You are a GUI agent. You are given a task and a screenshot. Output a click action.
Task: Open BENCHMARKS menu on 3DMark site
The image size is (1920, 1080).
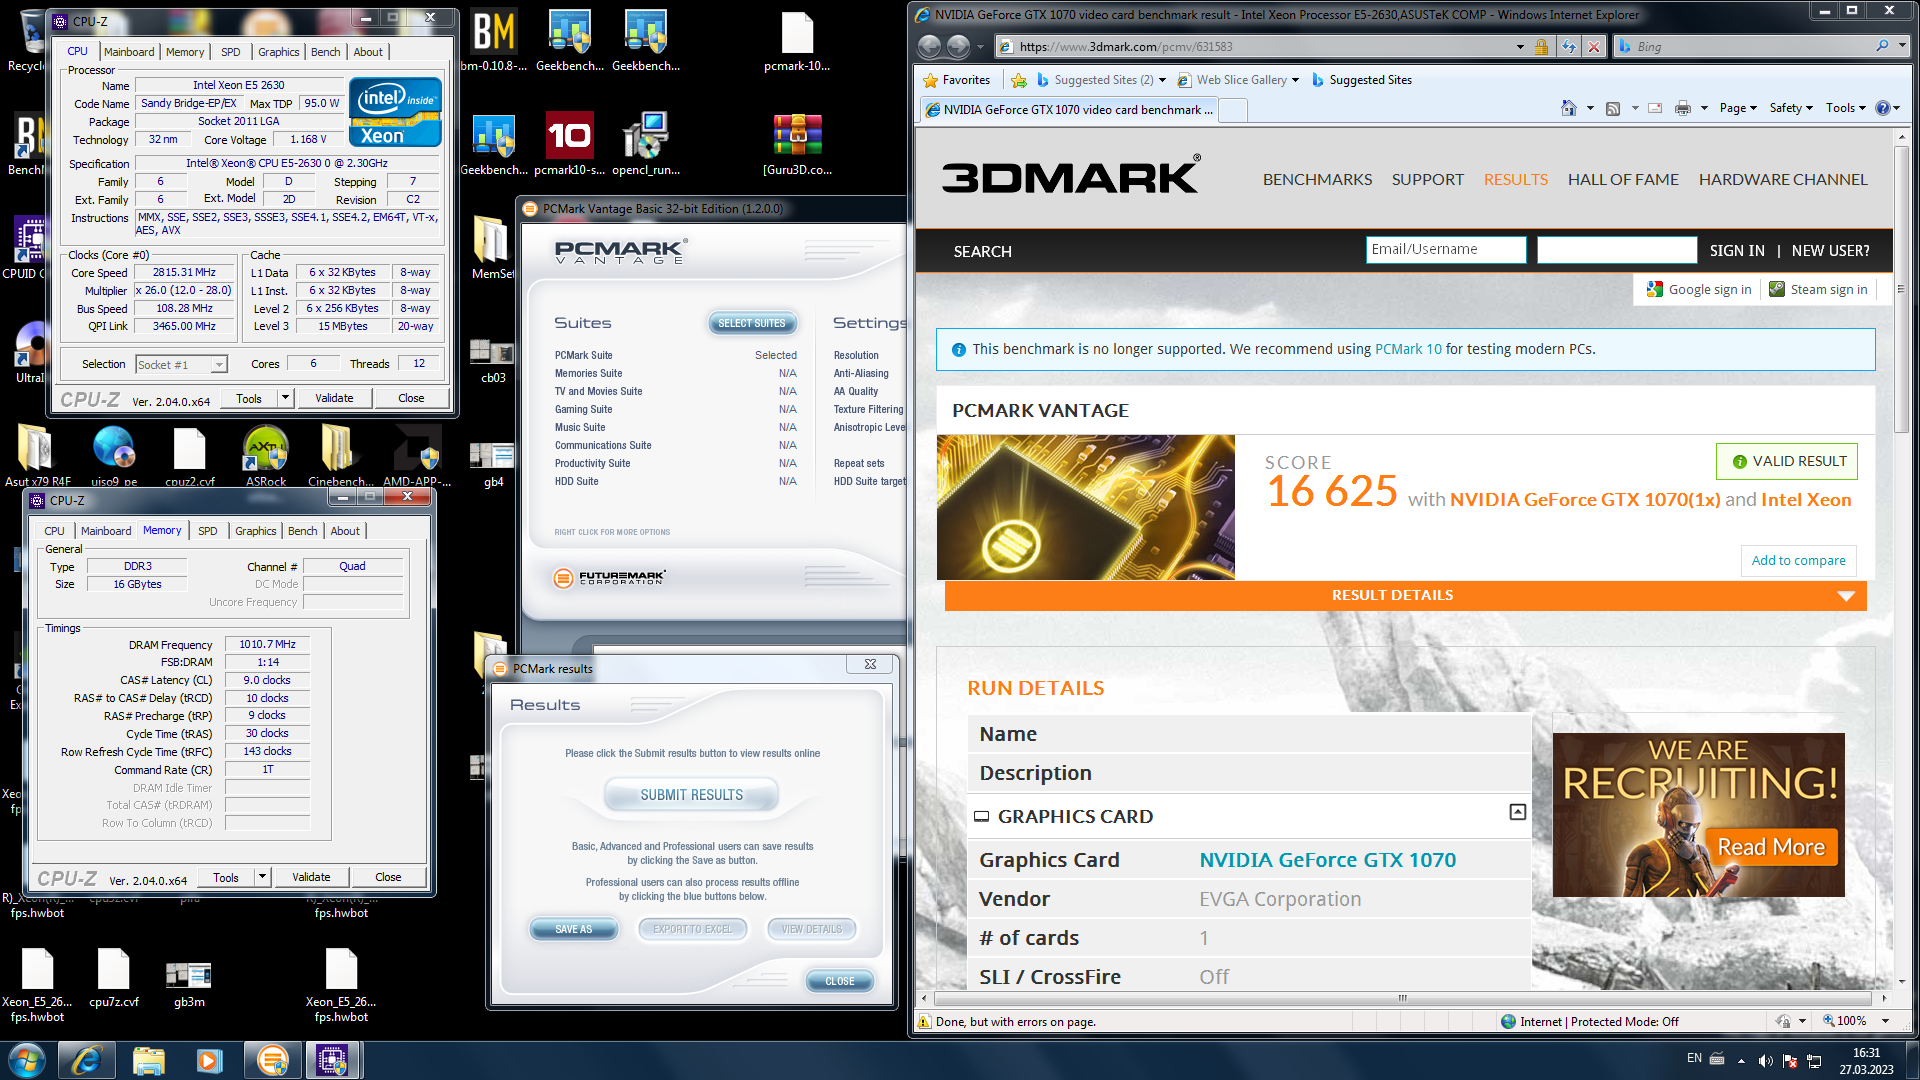point(1317,180)
